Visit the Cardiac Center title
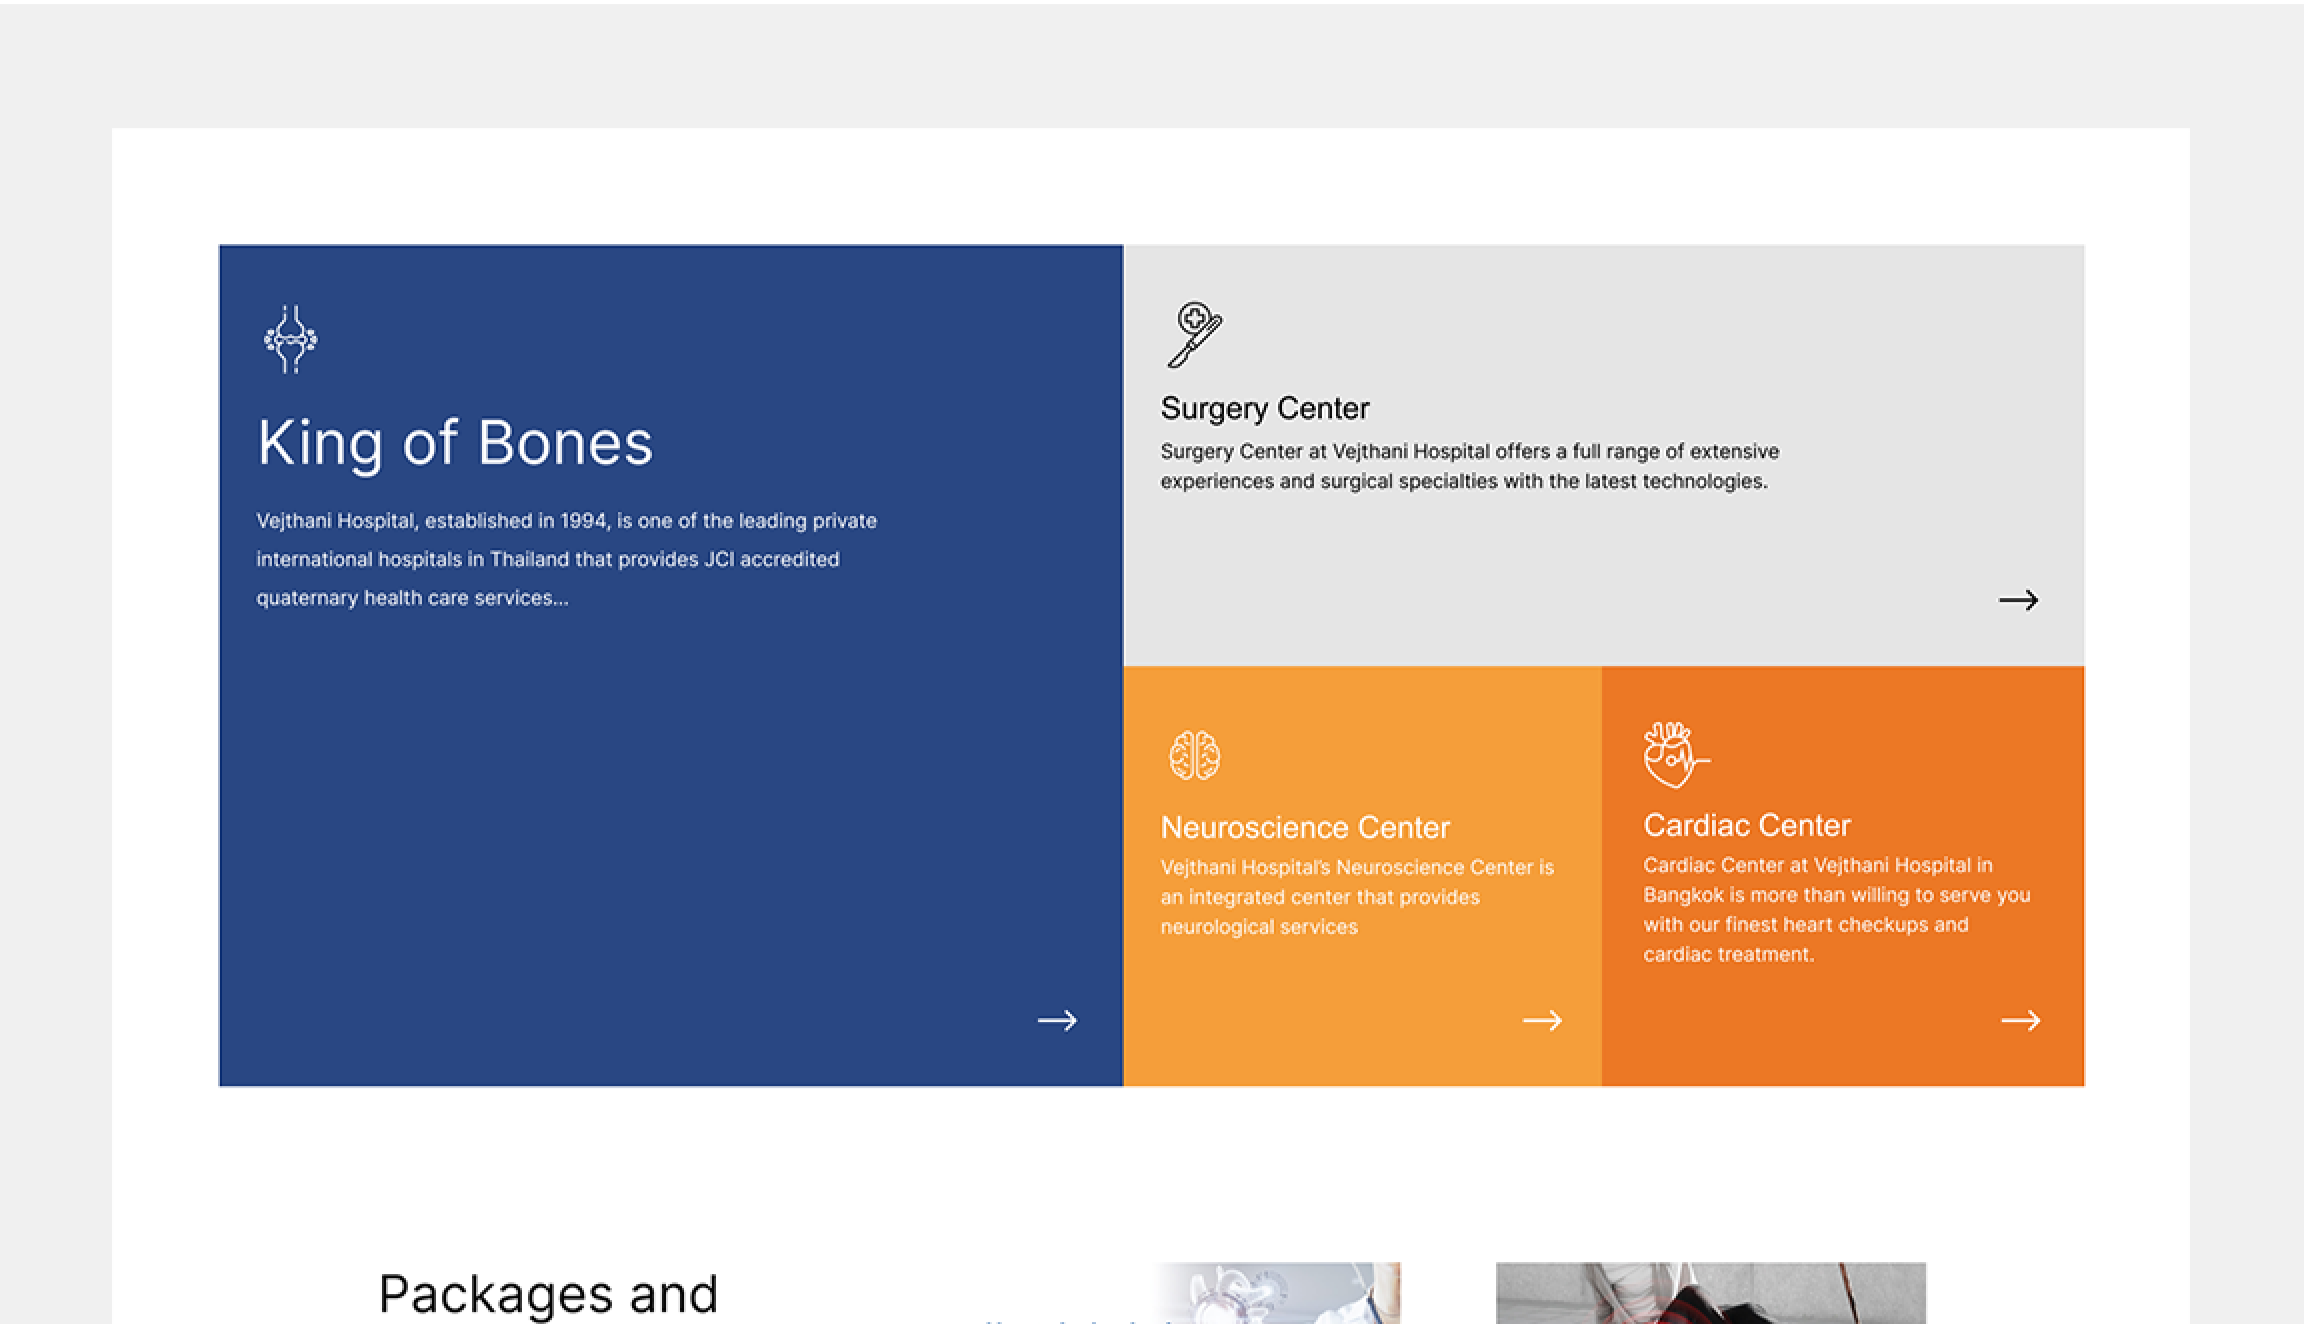The height and width of the screenshot is (1324, 2304). (1746, 825)
